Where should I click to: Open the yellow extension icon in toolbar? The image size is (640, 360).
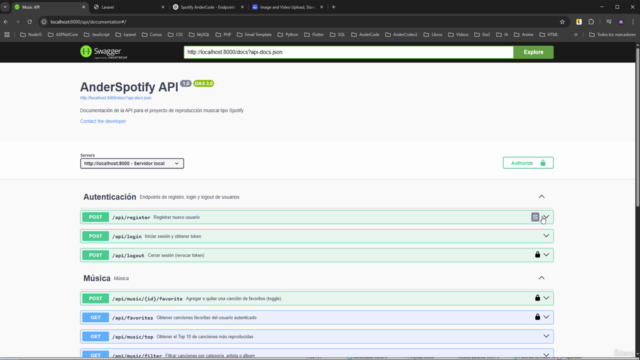579,22
